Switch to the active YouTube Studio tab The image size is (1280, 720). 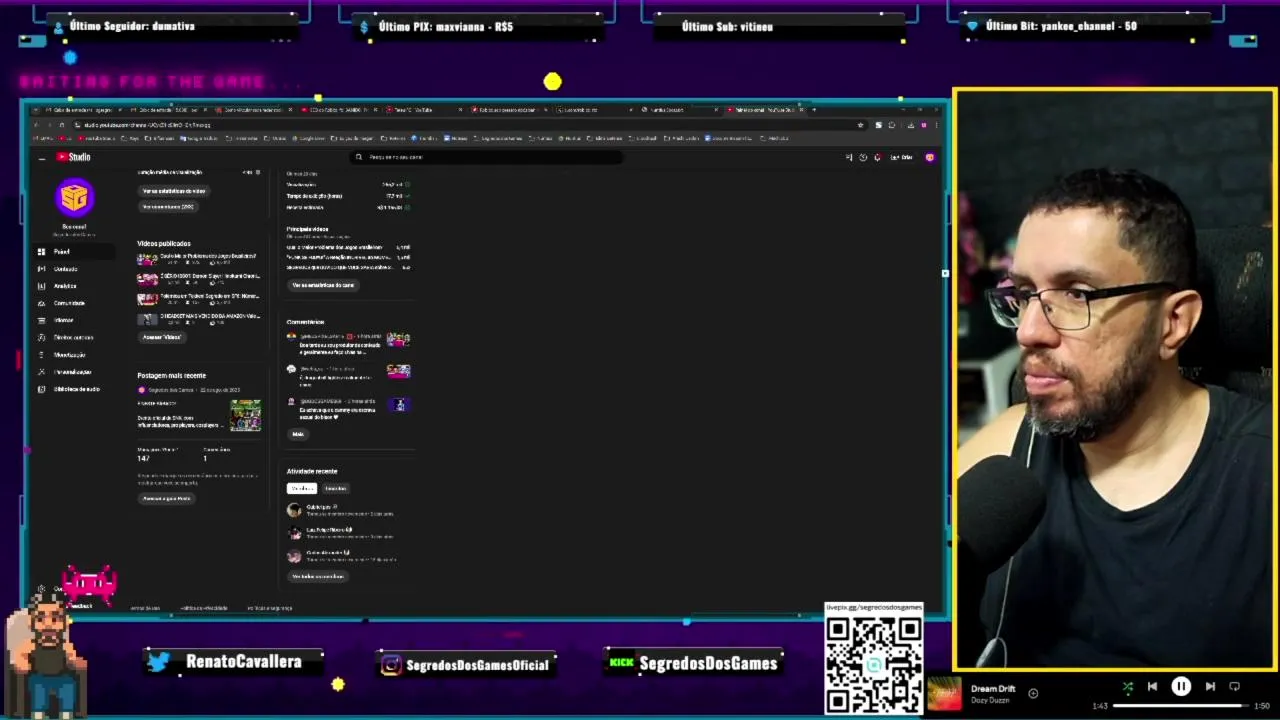coord(765,110)
